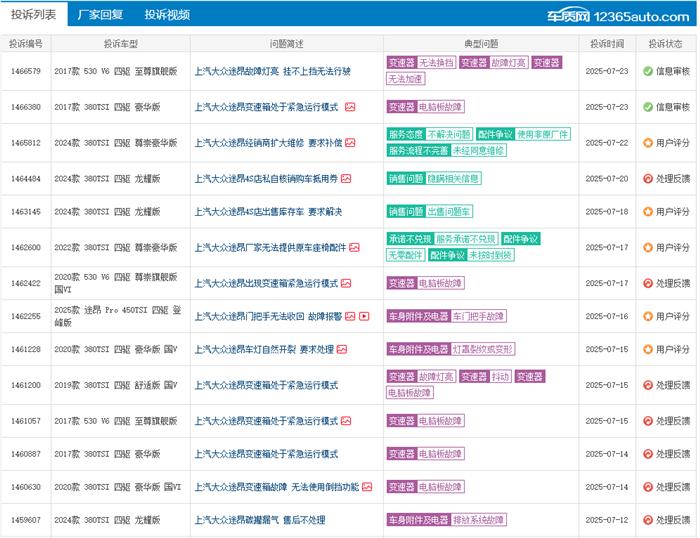Click 用户评分 star icon for 1465812
Image resolution: width=700 pixels, height=538 pixels.
click(648, 143)
